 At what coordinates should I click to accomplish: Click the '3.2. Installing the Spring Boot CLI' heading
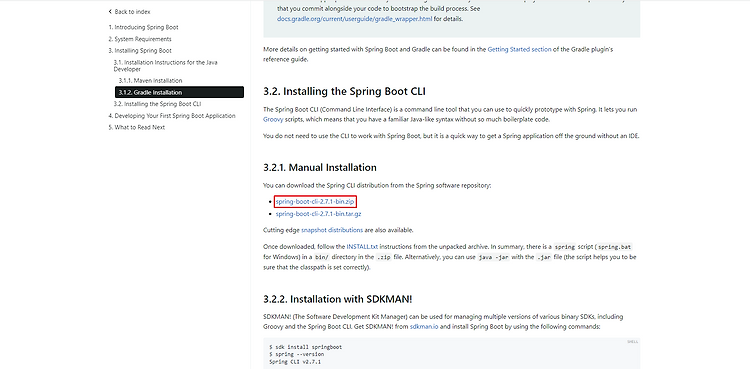click(x=344, y=91)
